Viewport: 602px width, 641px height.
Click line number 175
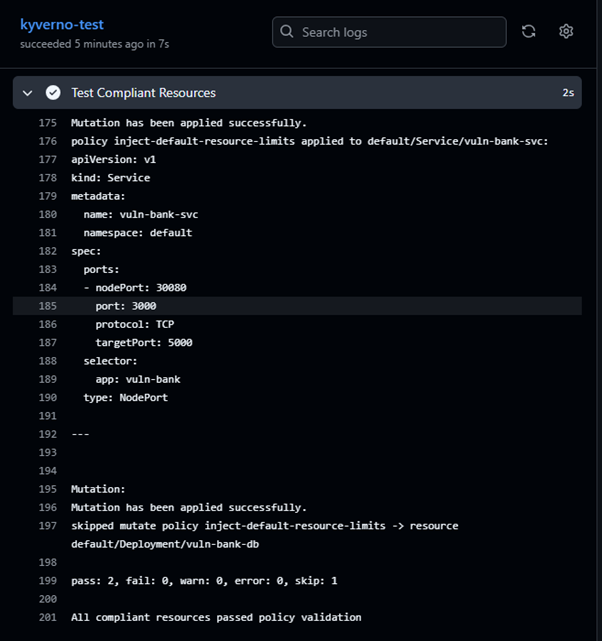point(48,123)
